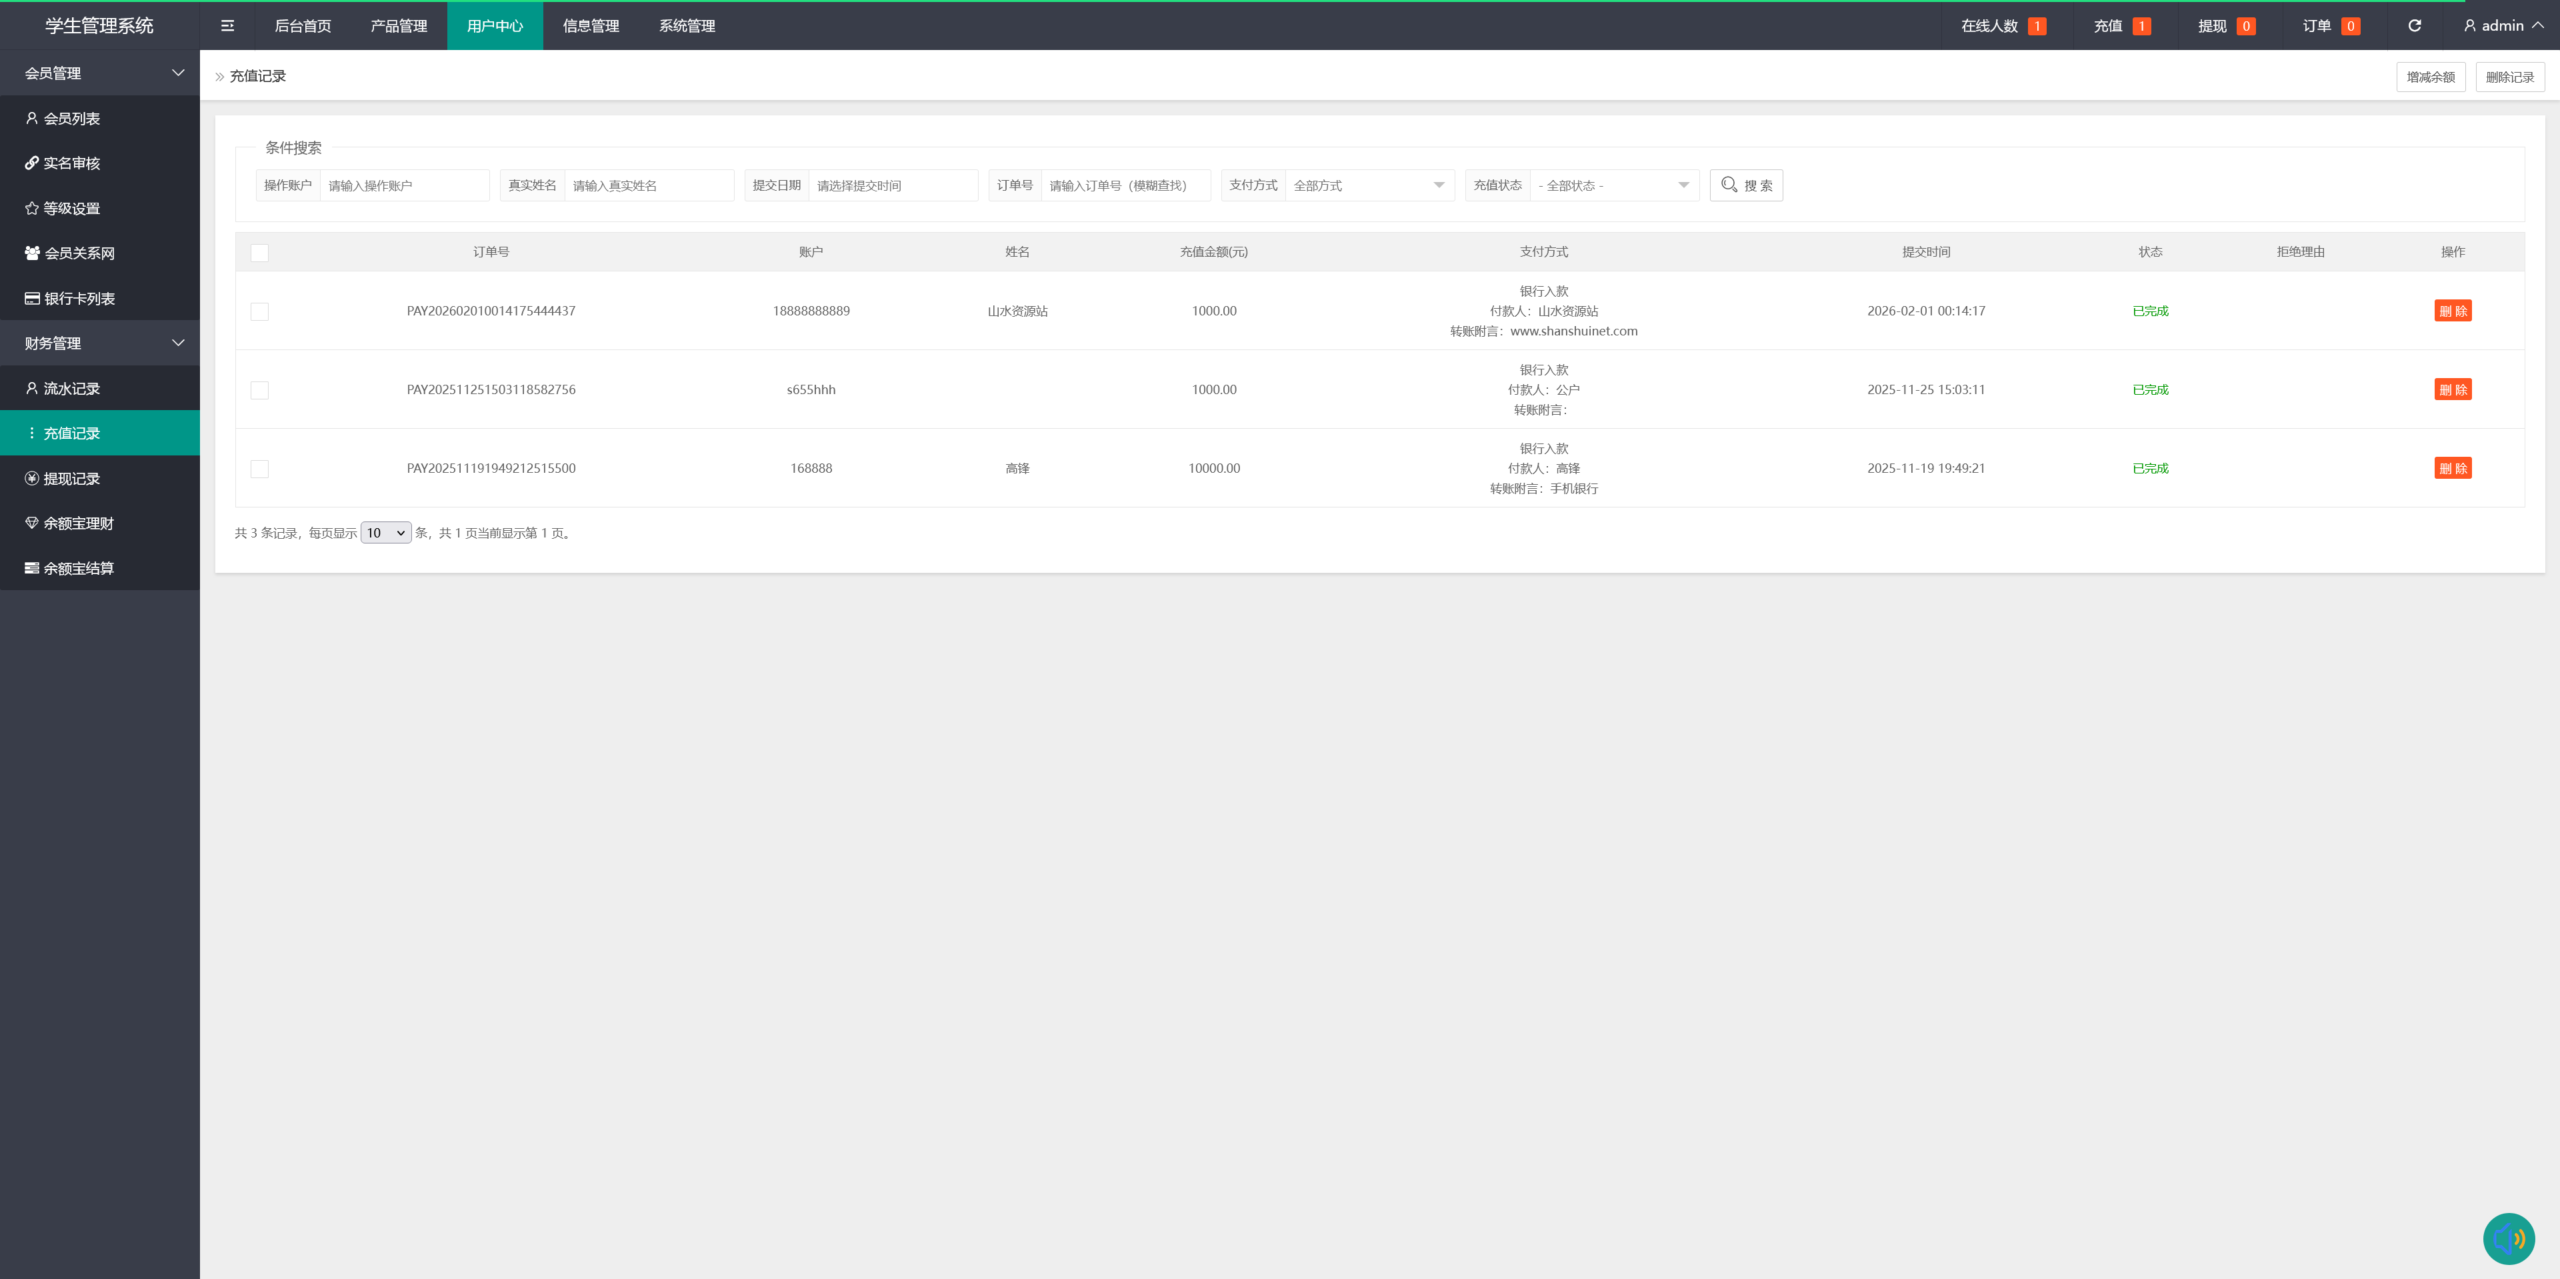The width and height of the screenshot is (2560, 1279).
Task: Switch to the 产品管理 top tab
Action: [399, 26]
